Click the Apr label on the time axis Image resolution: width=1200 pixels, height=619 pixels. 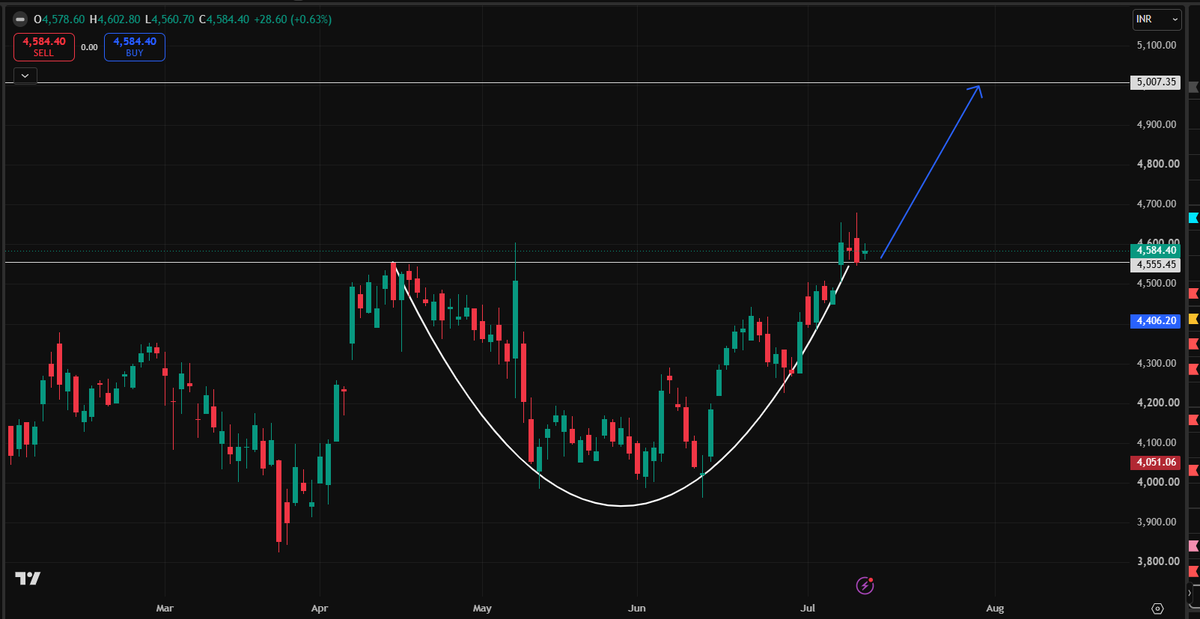coord(320,607)
